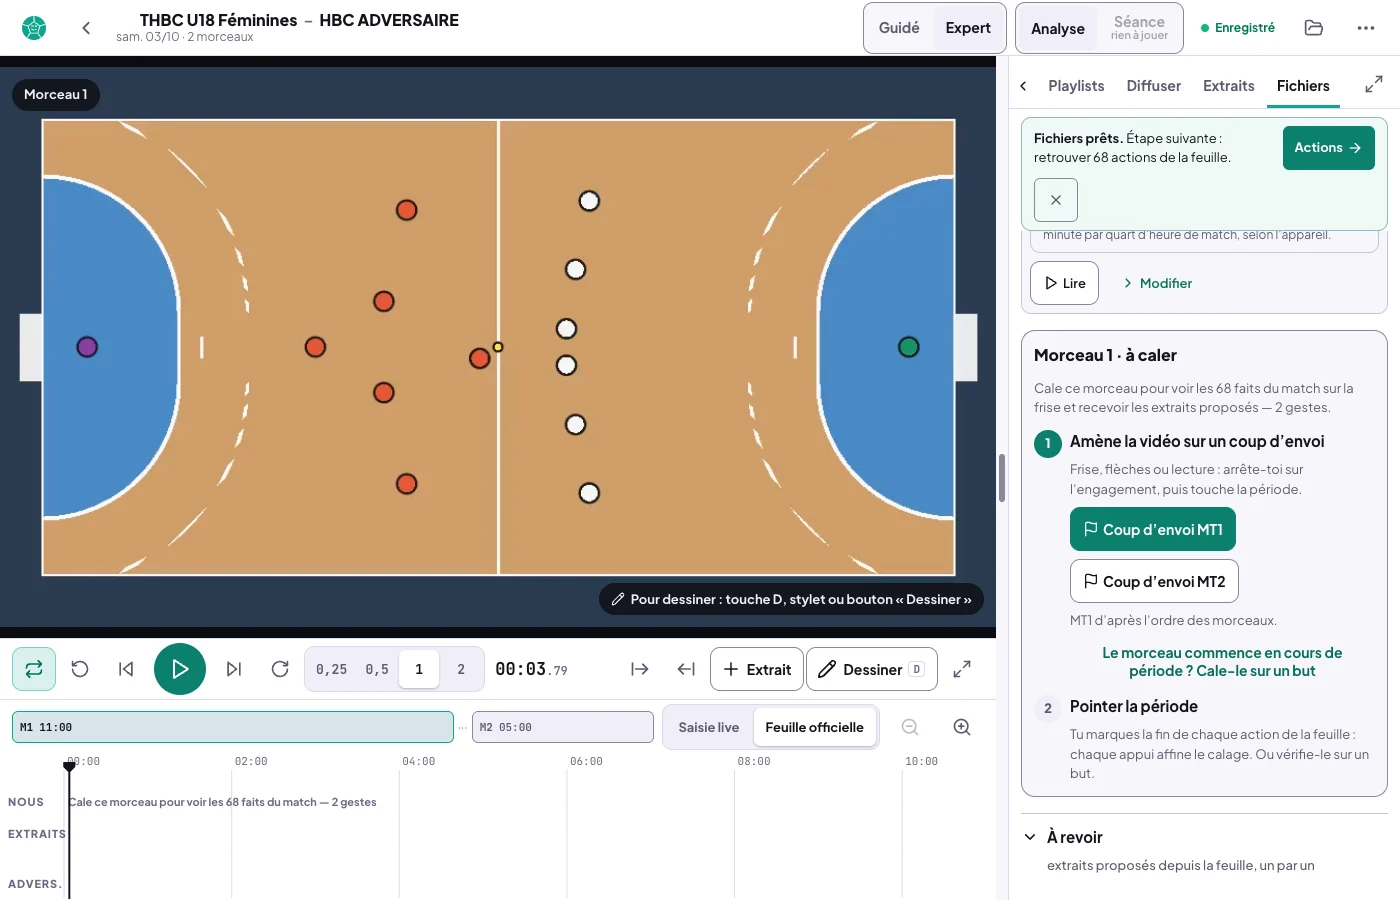Toggle the loop playback button
Image resolution: width=1400 pixels, height=900 pixels.
tap(34, 669)
